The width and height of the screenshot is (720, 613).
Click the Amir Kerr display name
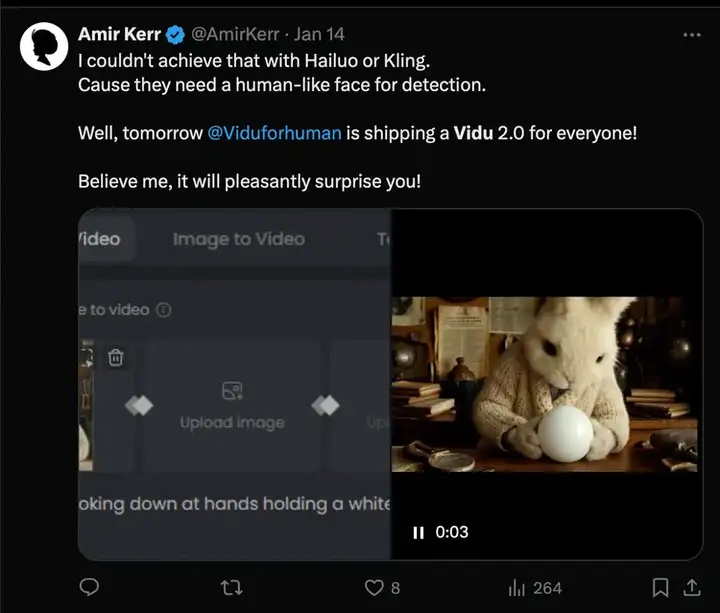click(x=119, y=34)
